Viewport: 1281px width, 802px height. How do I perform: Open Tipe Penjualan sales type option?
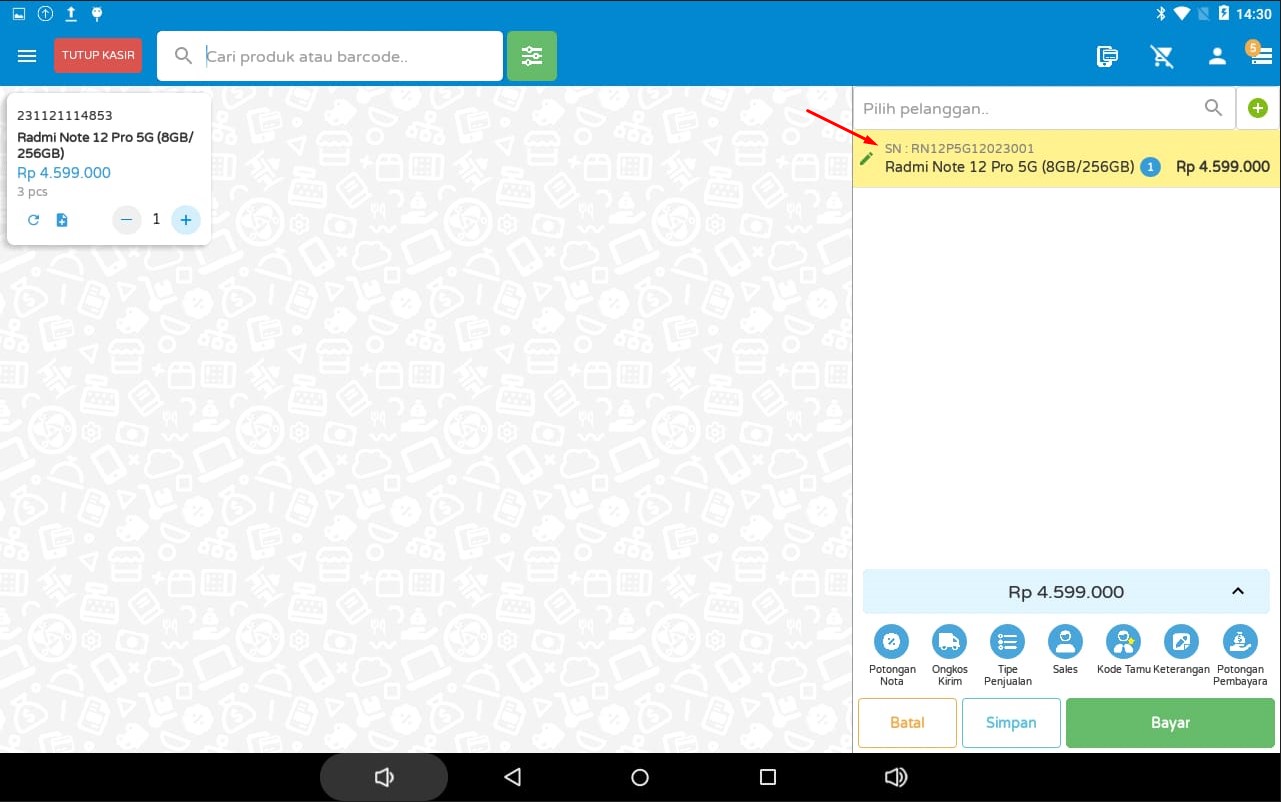point(1007,655)
